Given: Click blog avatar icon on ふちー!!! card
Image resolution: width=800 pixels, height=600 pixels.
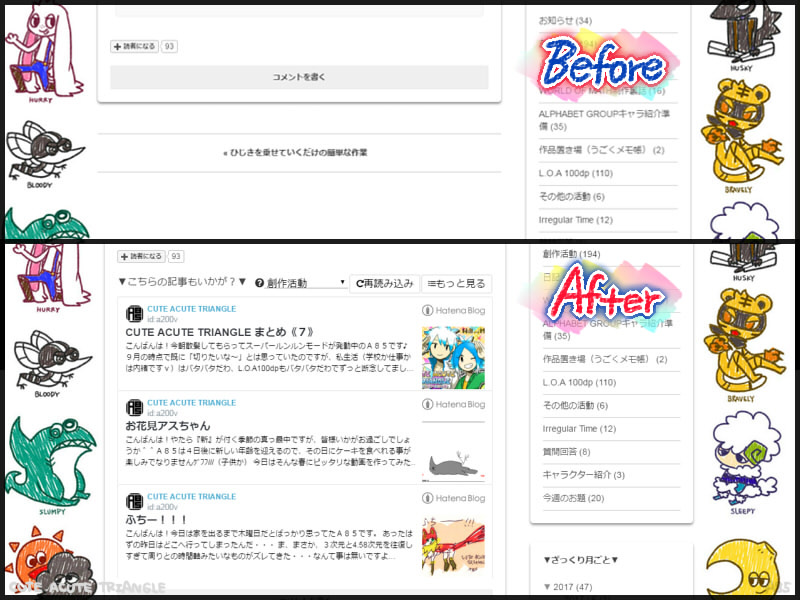Looking at the screenshot, I should pyautogui.click(x=134, y=501).
